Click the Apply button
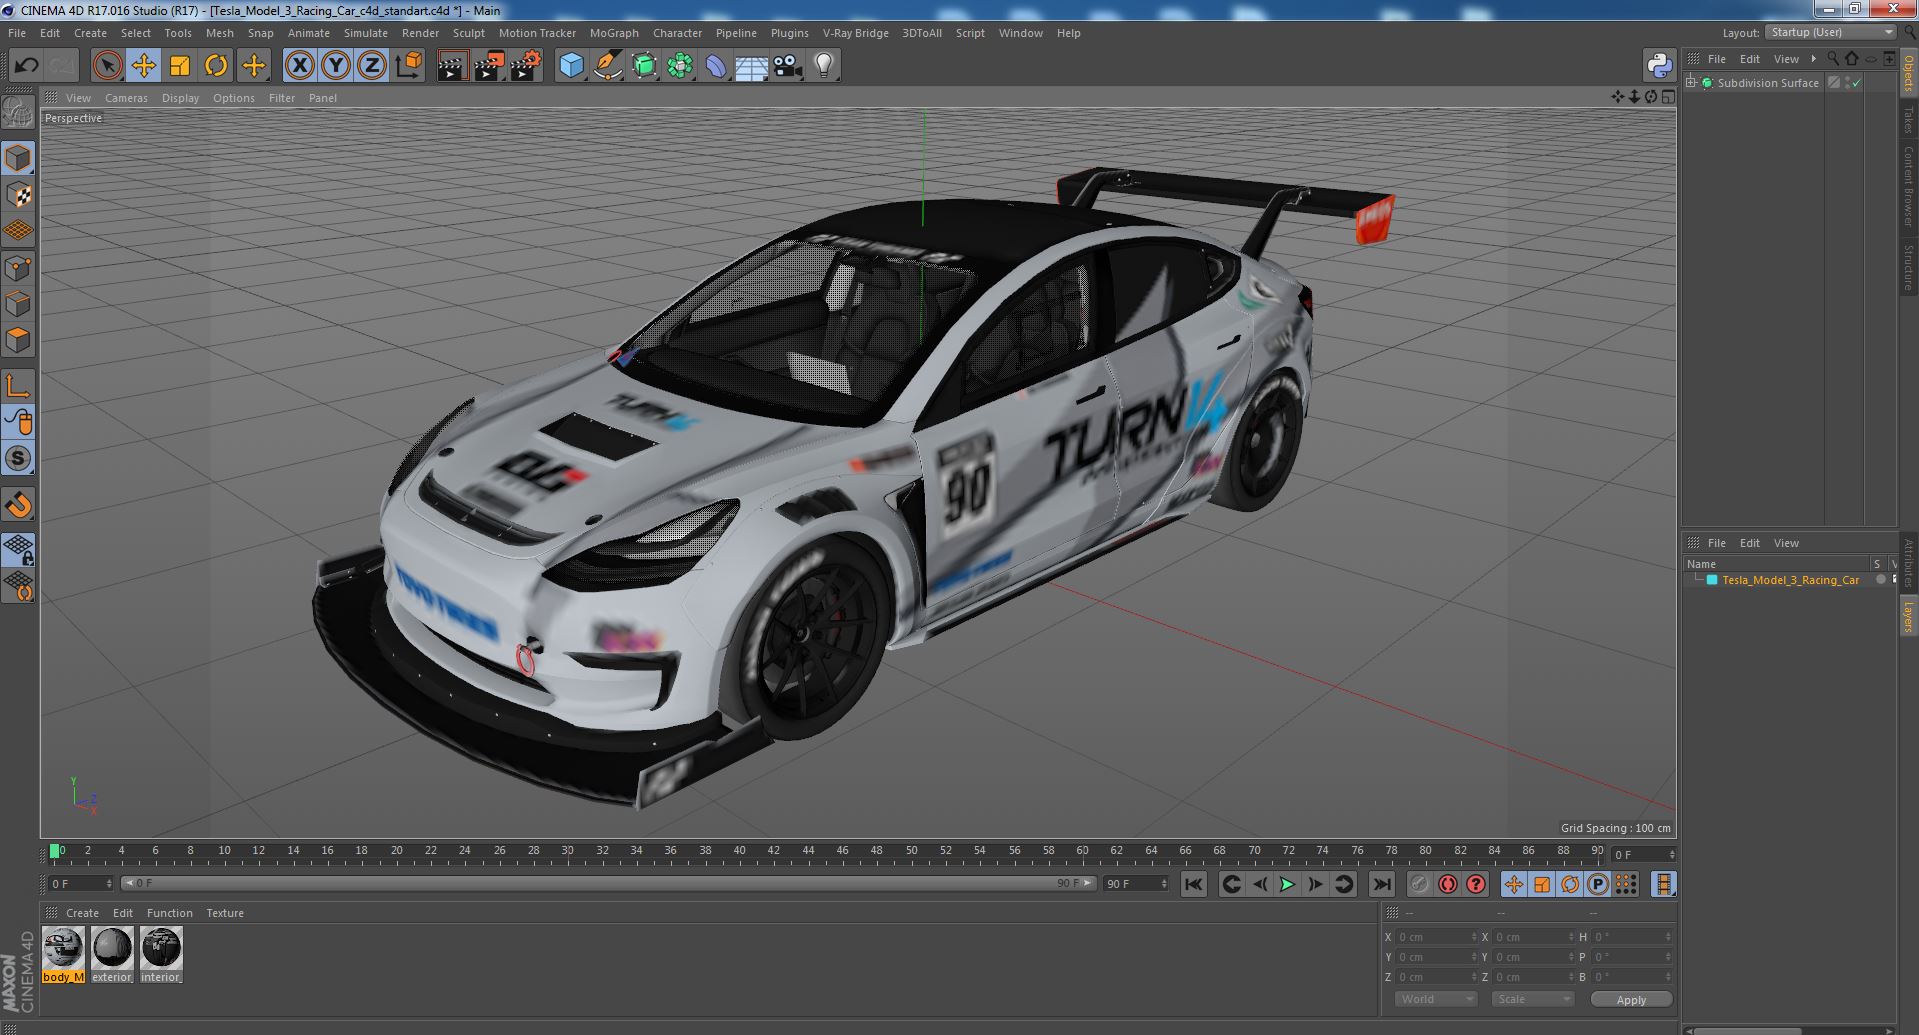This screenshot has width=1919, height=1035. (x=1631, y=1000)
